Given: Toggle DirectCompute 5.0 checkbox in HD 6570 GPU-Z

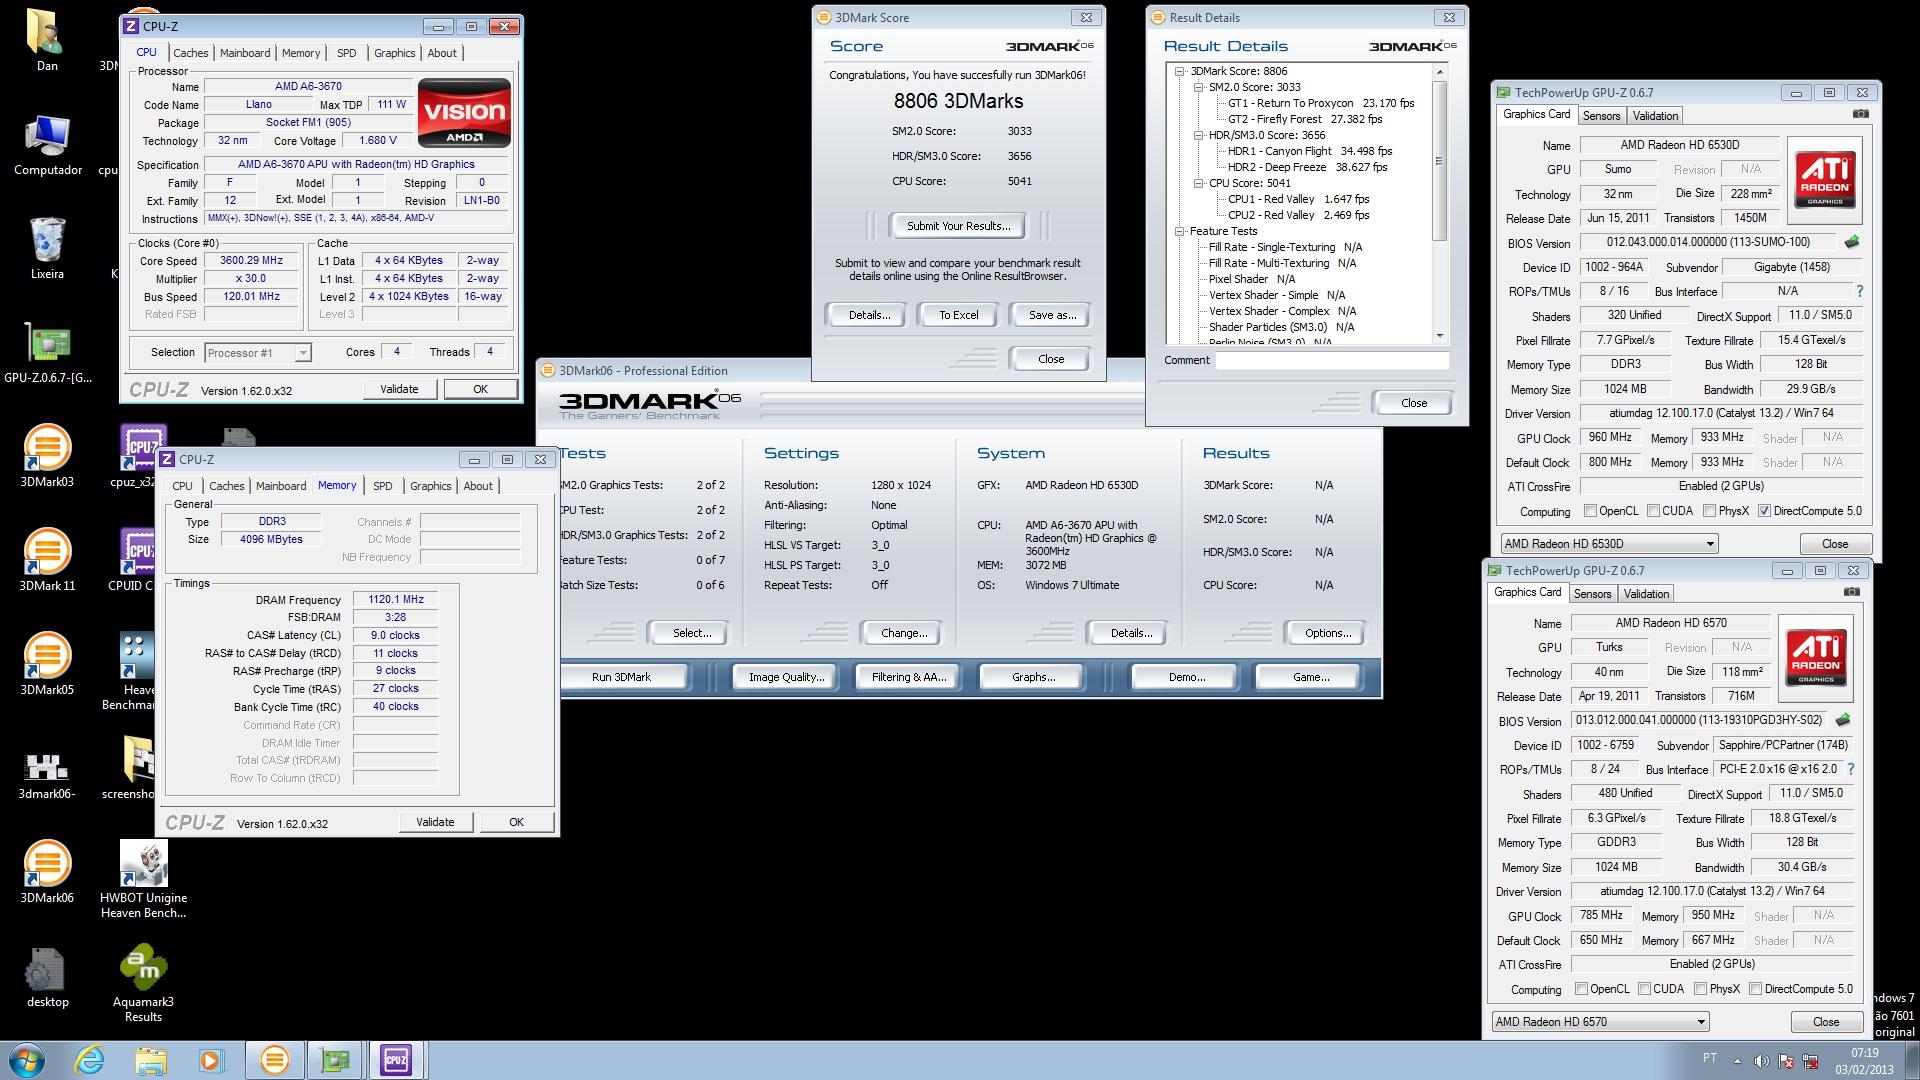Looking at the screenshot, I should (x=1756, y=989).
